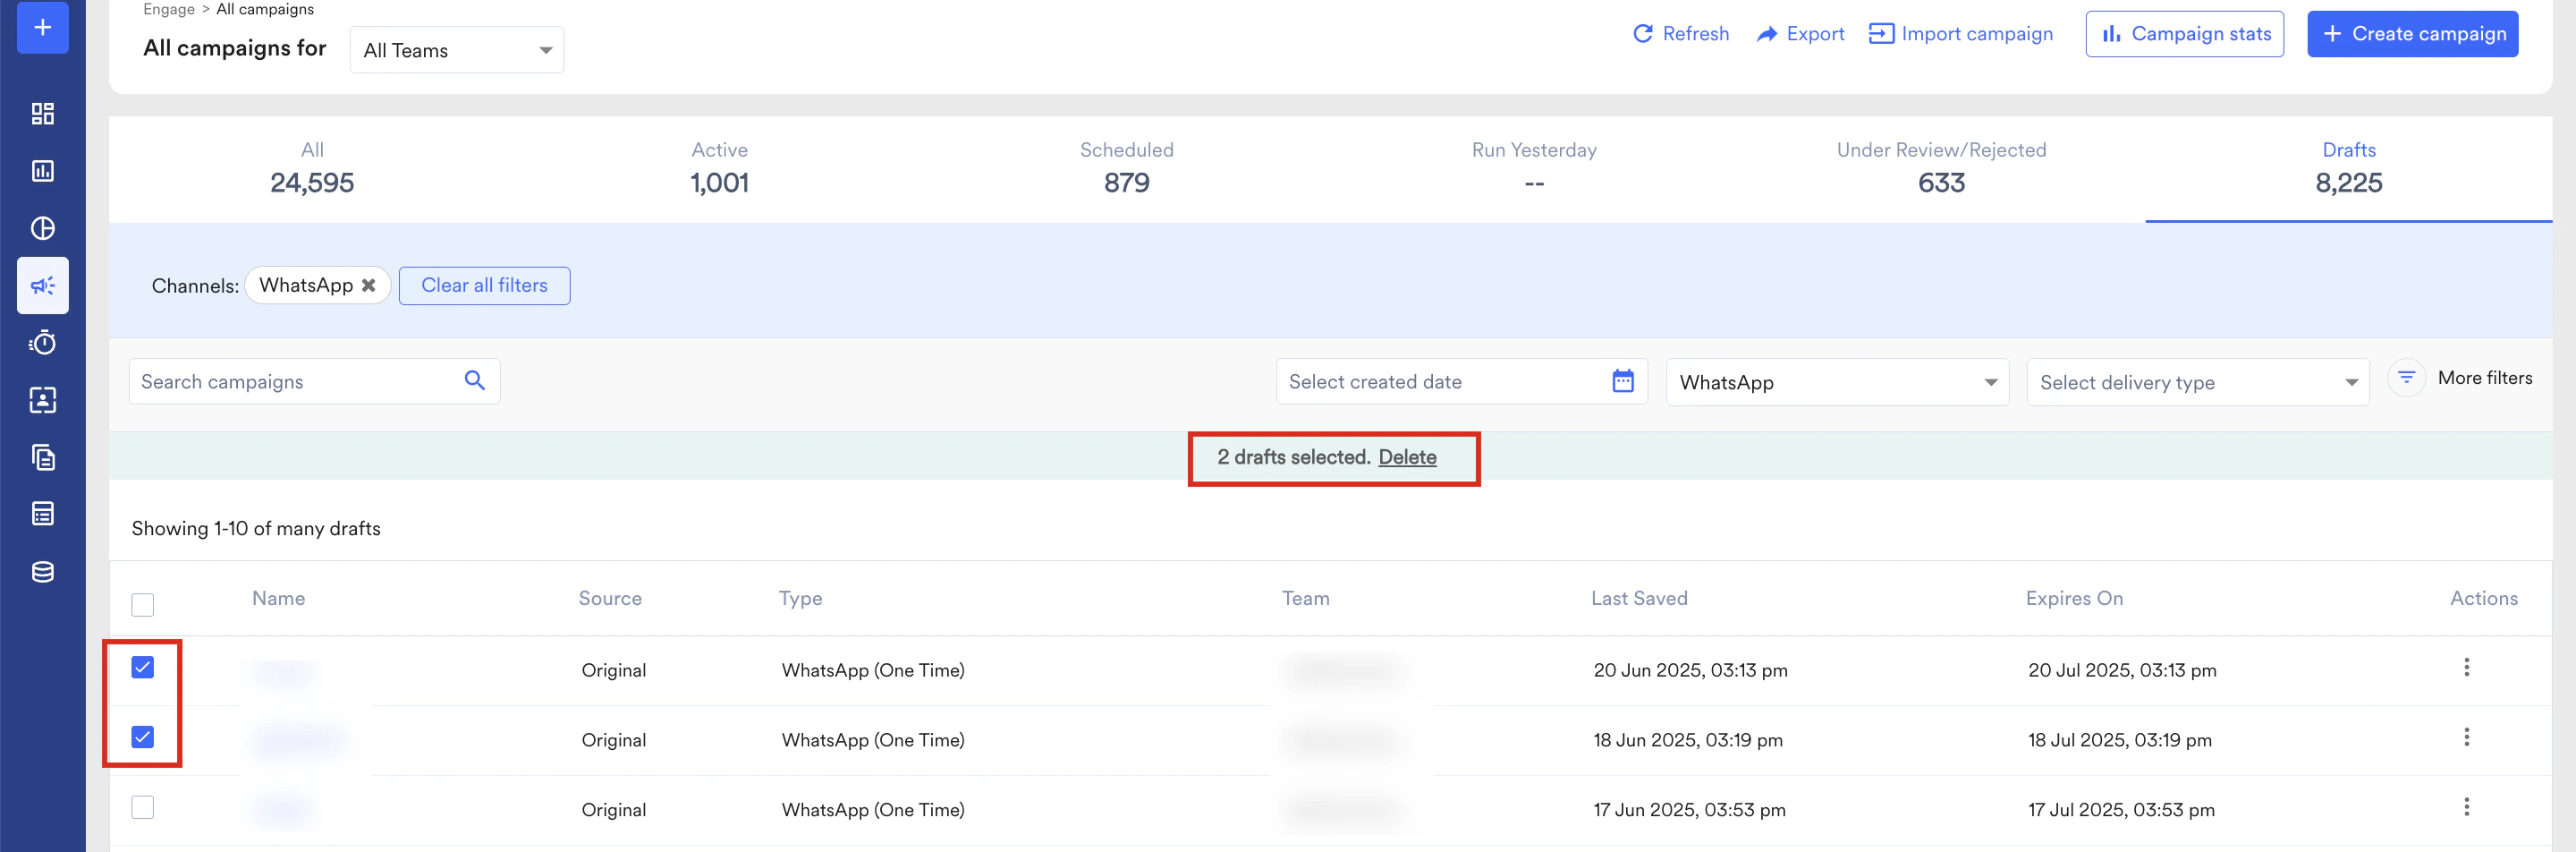Click the database icon at sidebar bottom
Image resolution: width=2576 pixels, height=852 pixels.
point(42,571)
